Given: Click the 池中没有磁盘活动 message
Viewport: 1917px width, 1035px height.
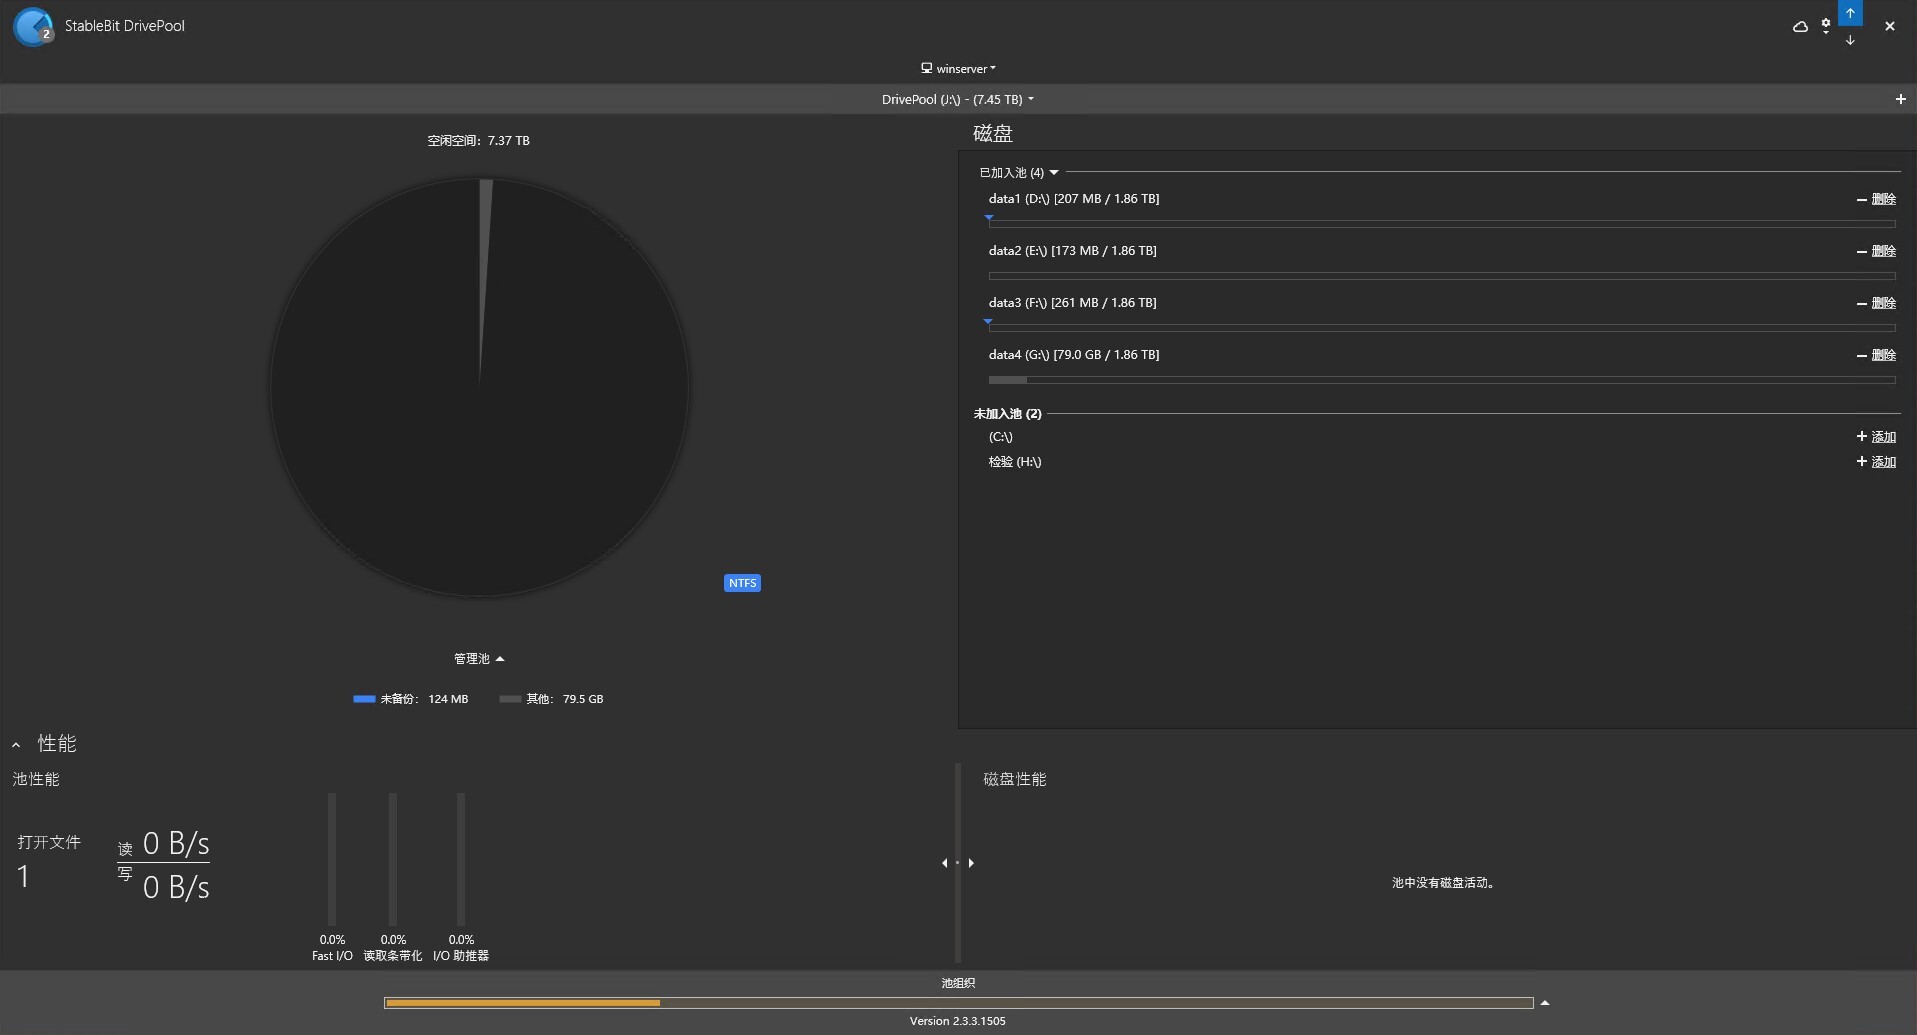Looking at the screenshot, I should pos(1443,883).
